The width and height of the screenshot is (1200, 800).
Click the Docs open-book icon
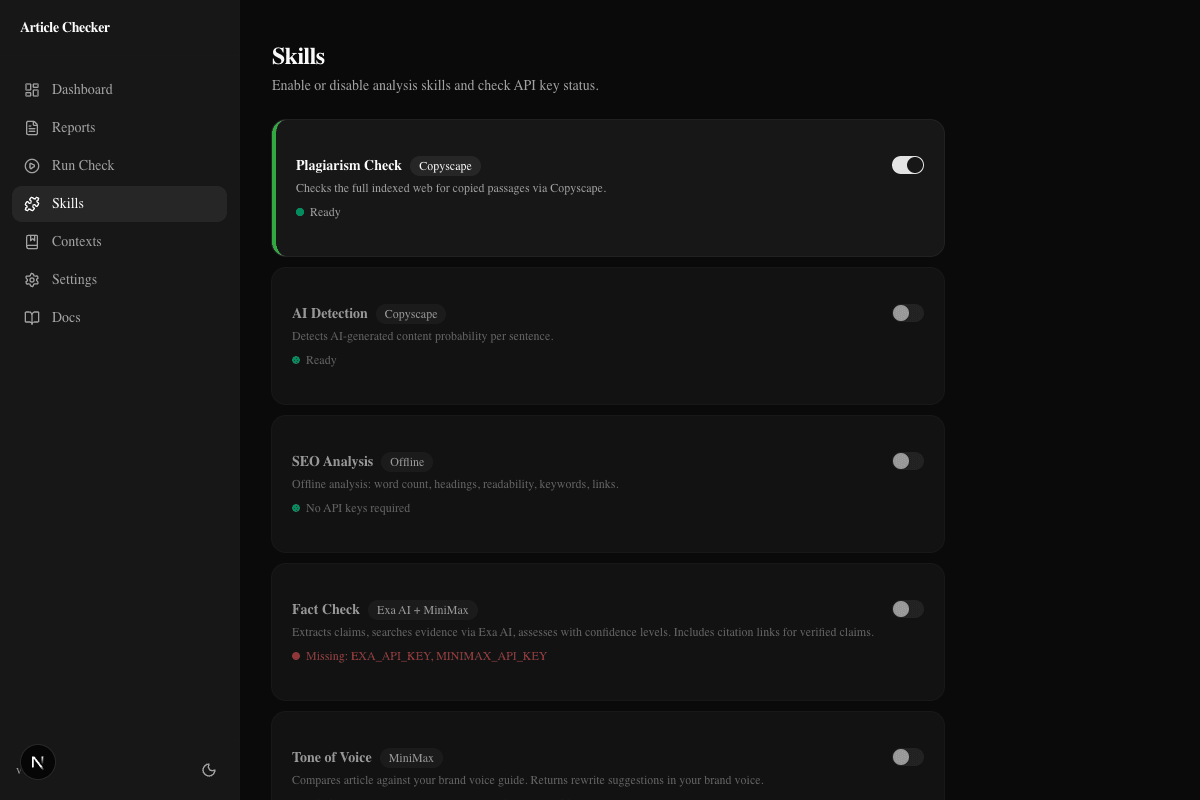click(32, 318)
